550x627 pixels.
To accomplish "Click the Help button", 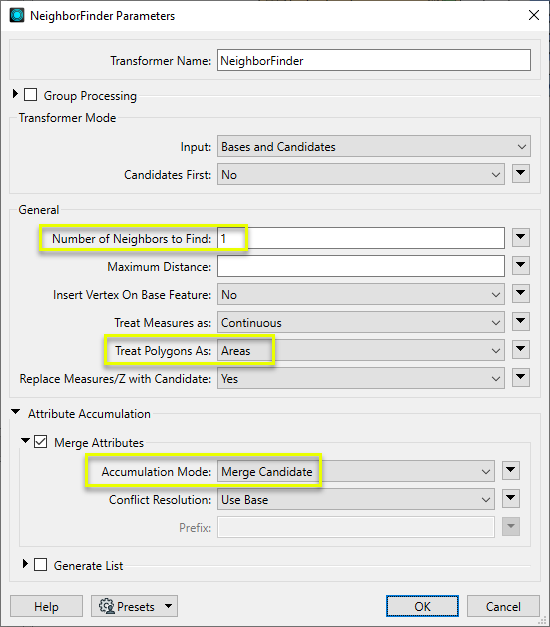I will click(x=46, y=606).
